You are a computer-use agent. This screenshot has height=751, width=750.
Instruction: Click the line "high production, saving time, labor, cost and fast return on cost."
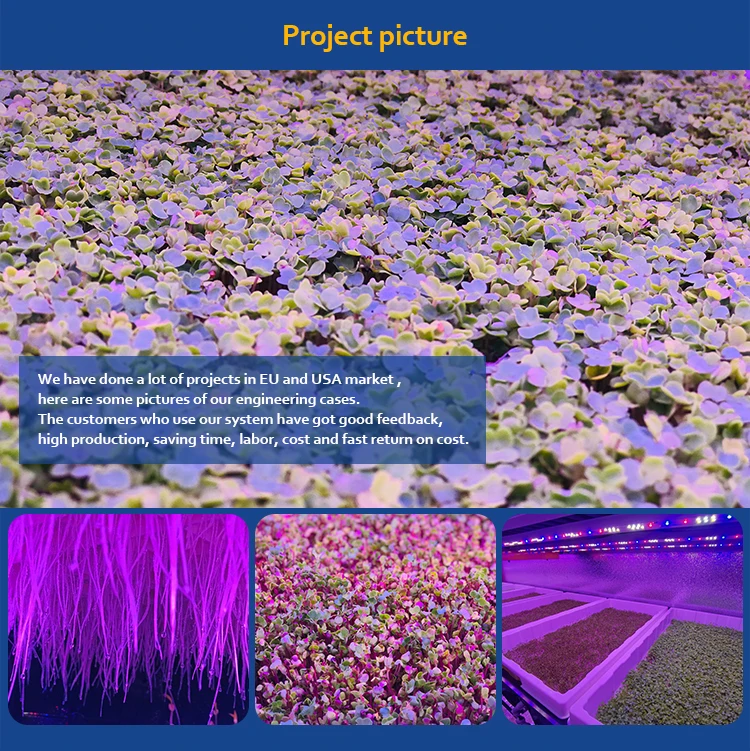tap(253, 439)
